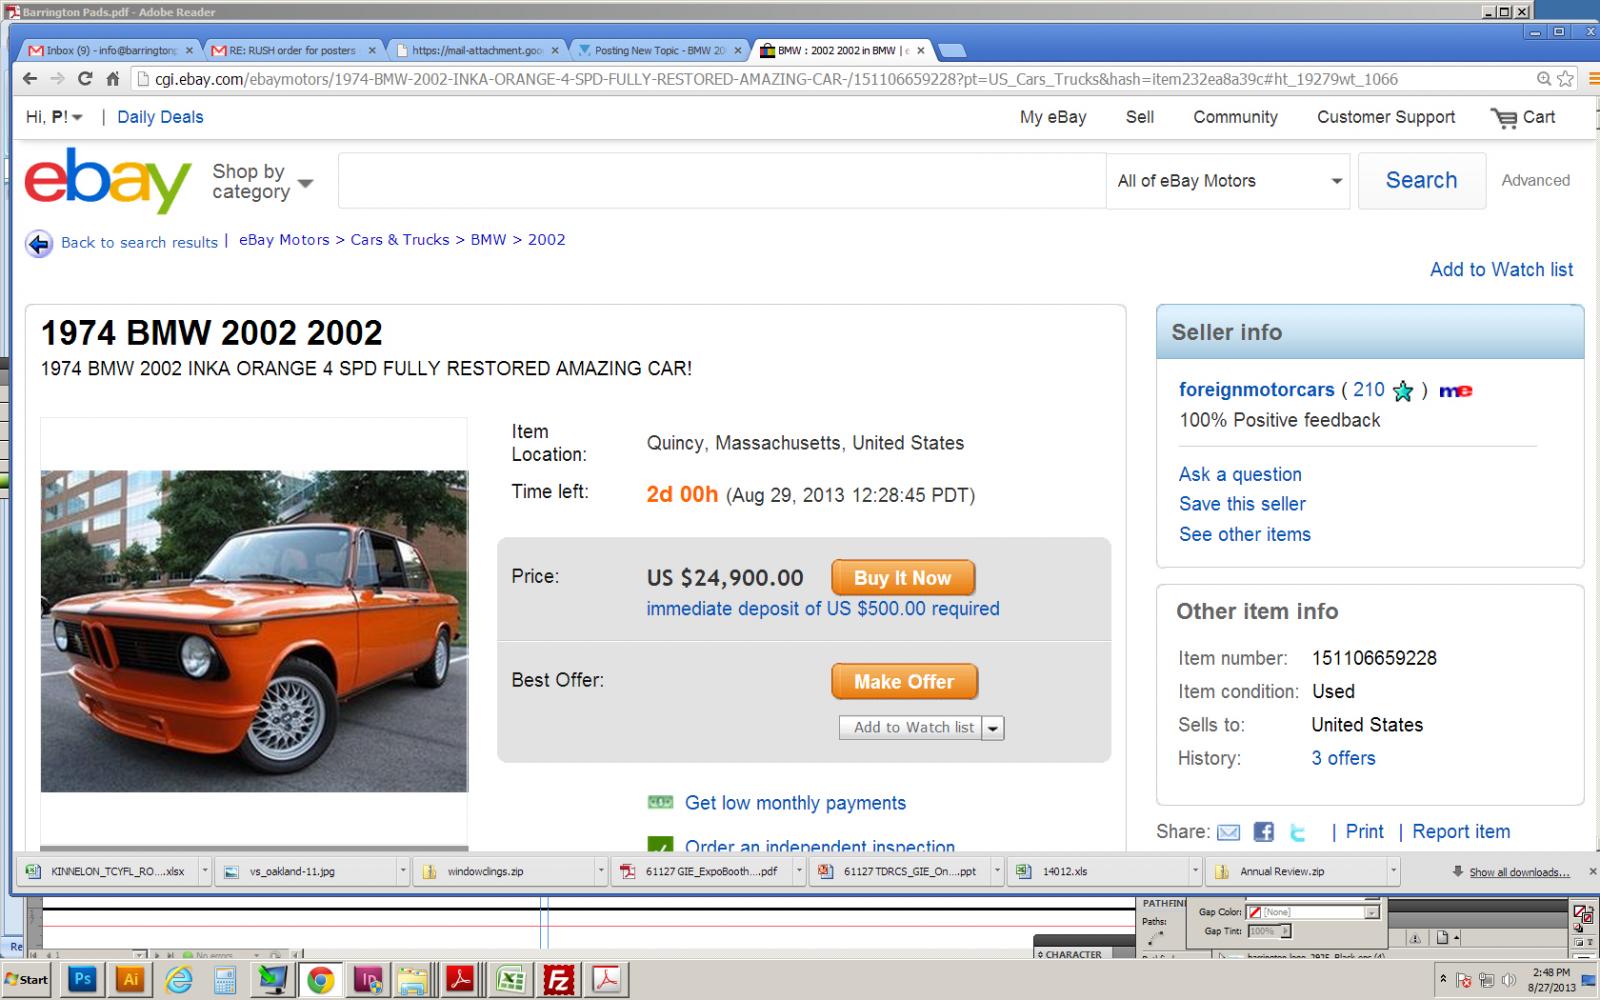
Task: Show hidden system tray icons
Action: [1442, 979]
